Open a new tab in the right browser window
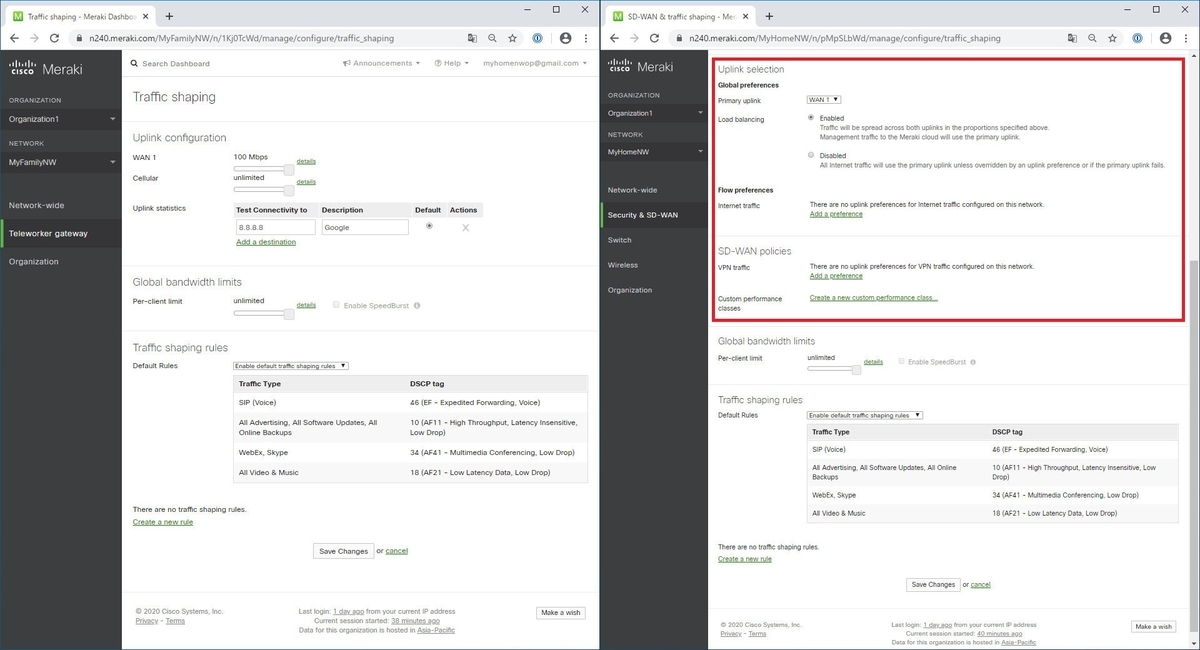This screenshot has width=1200, height=650. click(x=768, y=16)
